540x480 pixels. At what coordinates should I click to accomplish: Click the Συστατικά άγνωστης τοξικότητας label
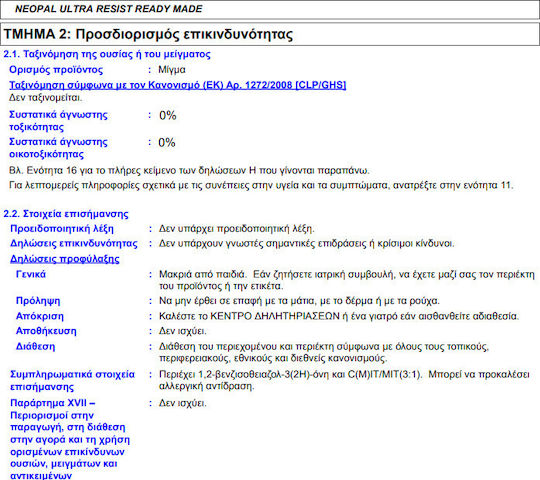pyautogui.click(x=58, y=121)
